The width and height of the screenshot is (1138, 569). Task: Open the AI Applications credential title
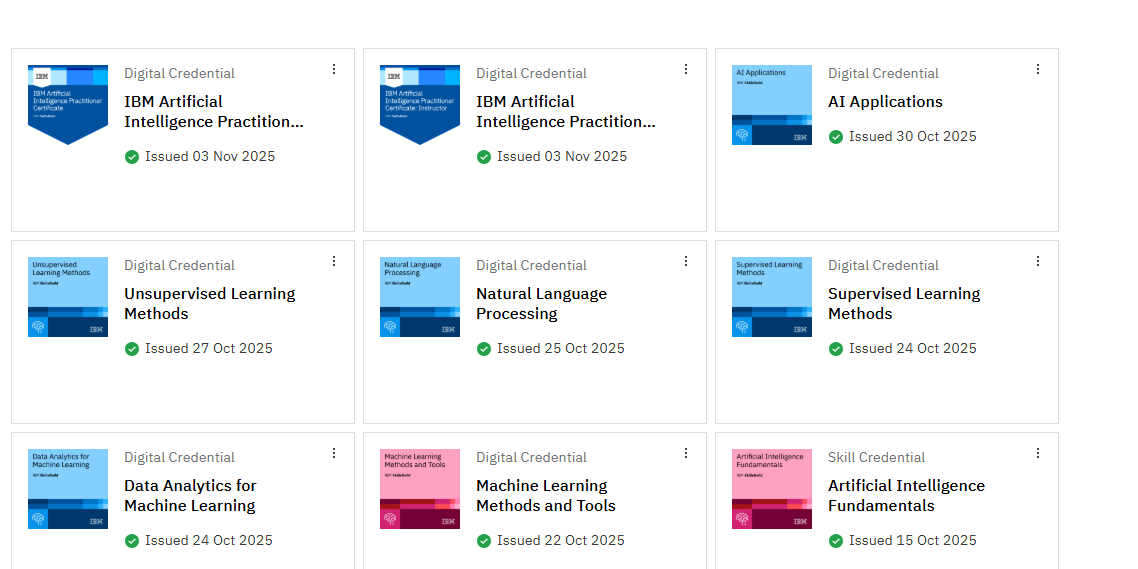tap(885, 102)
